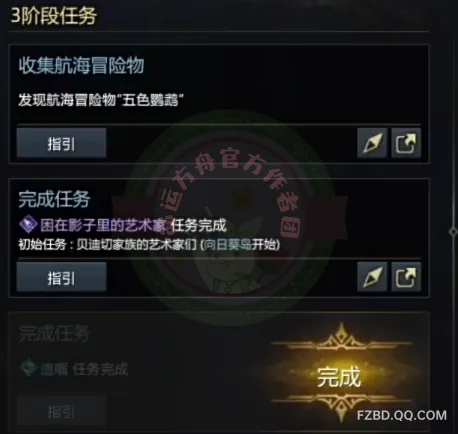Click the dimmed 指引 button in the third card
458x434 pixels.
click(x=61, y=411)
